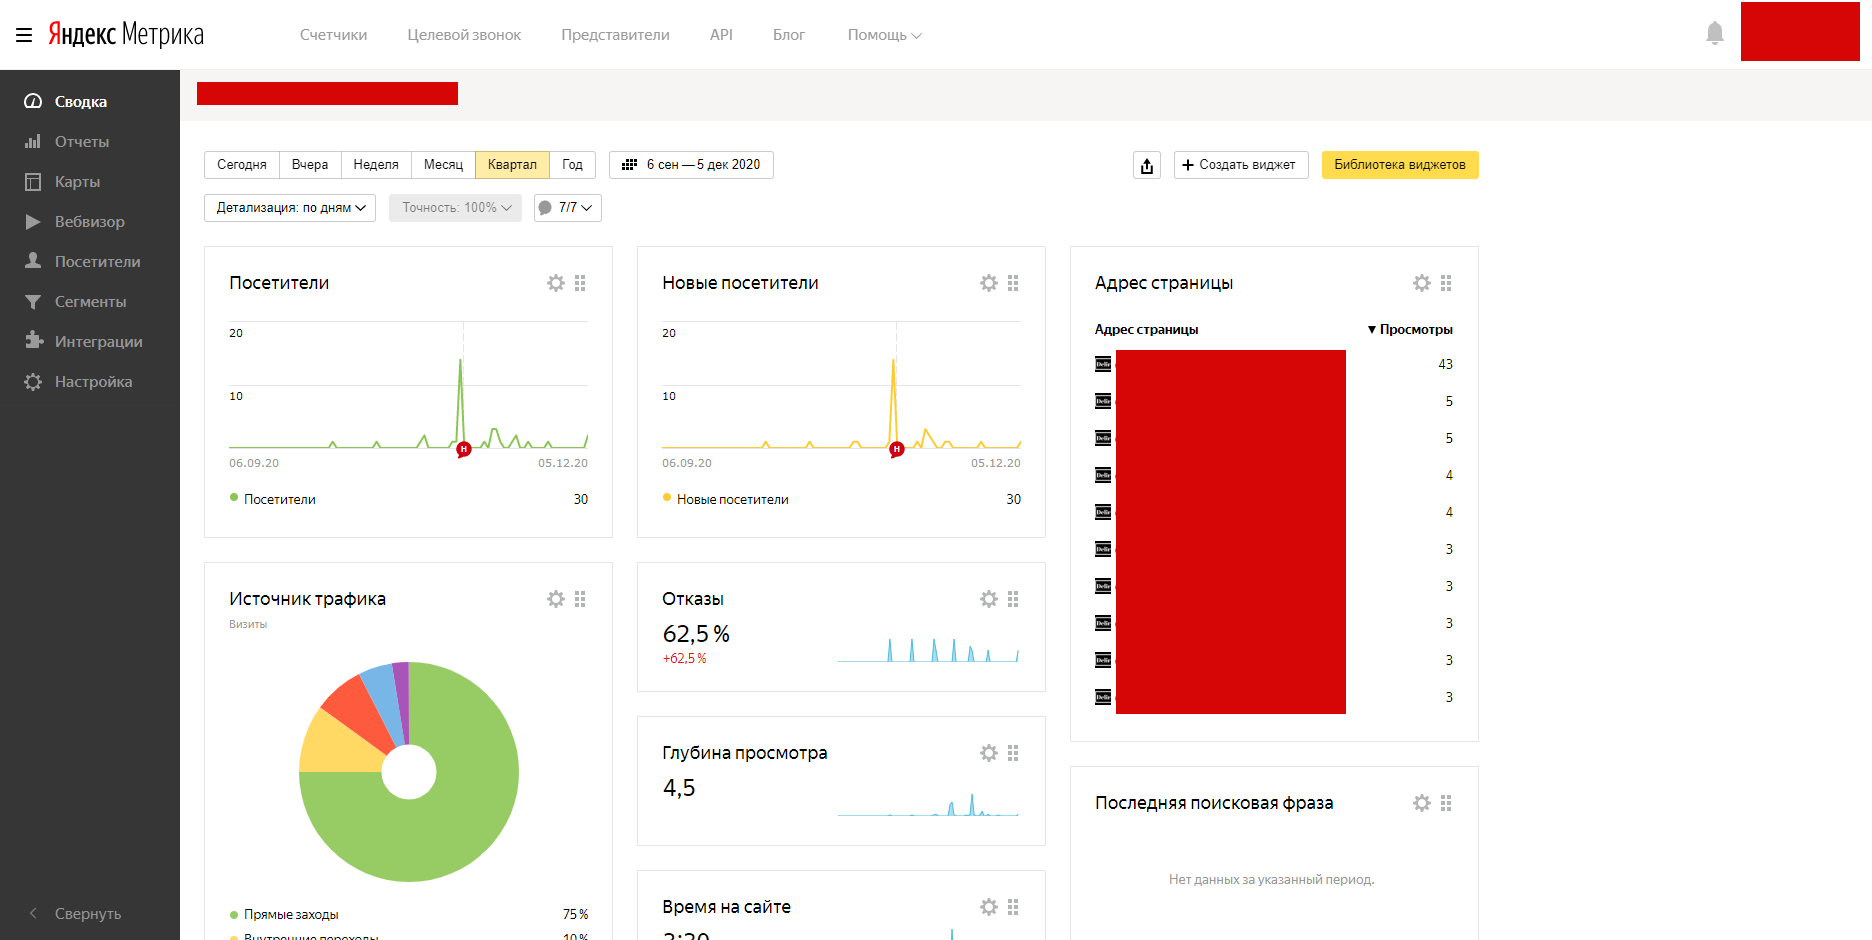Open settings gear of Источник трафика widget
The height and width of the screenshot is (940, 1872).
(x=556, y=599)
